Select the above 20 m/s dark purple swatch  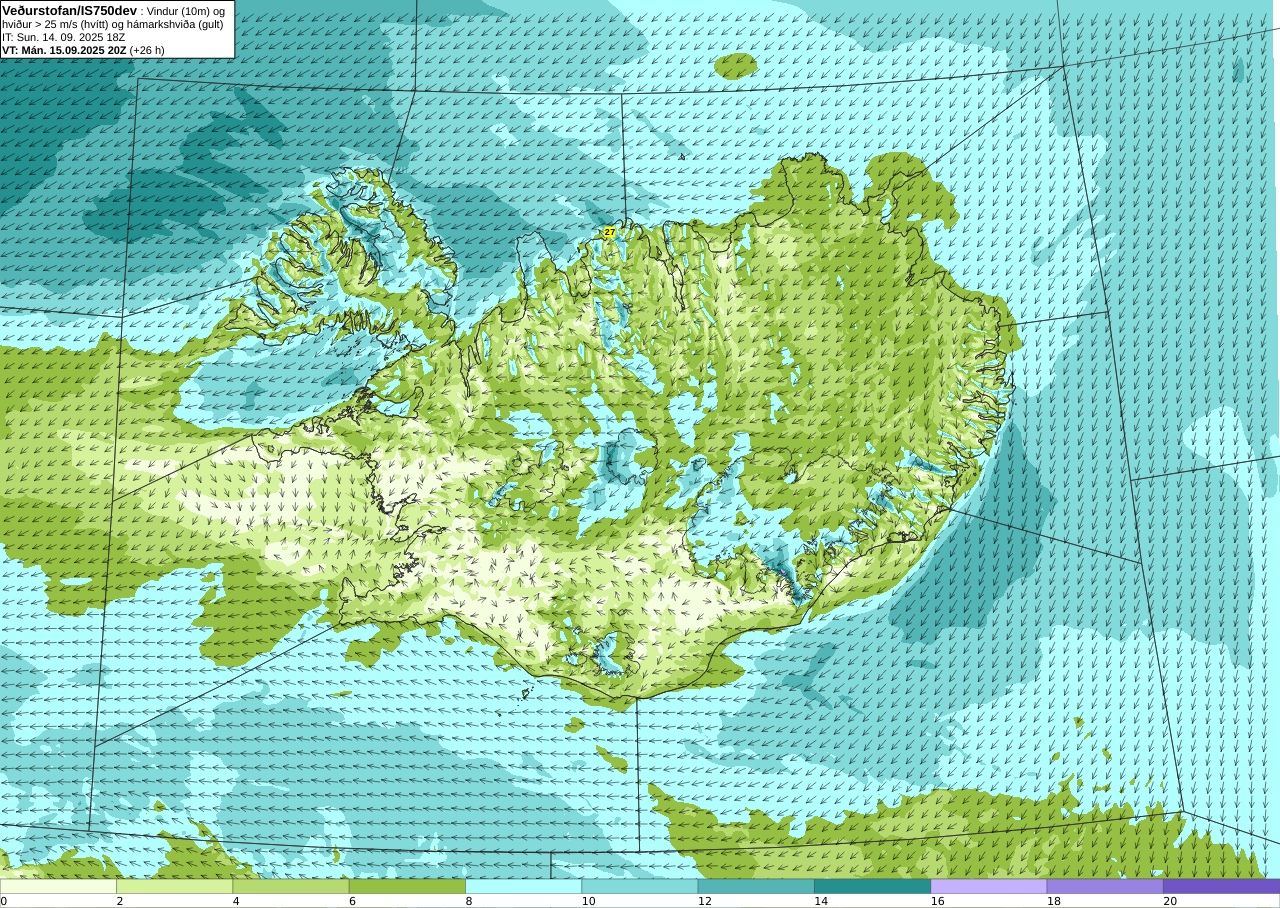pyautogui.click(x=1221, y=886)
